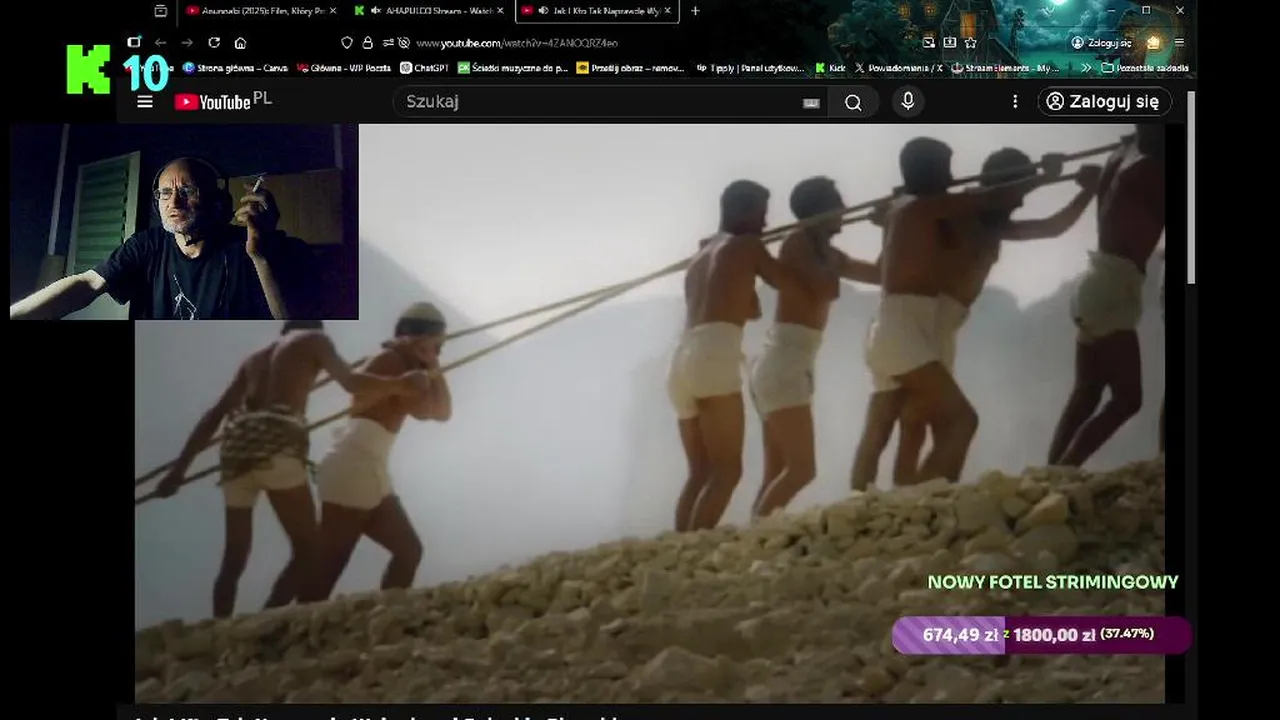Image resolution: width=1280 pixels, height=720 pixels.
Task: Click YouTube Zaloguj się button
Action: (x=1104, y=101)
